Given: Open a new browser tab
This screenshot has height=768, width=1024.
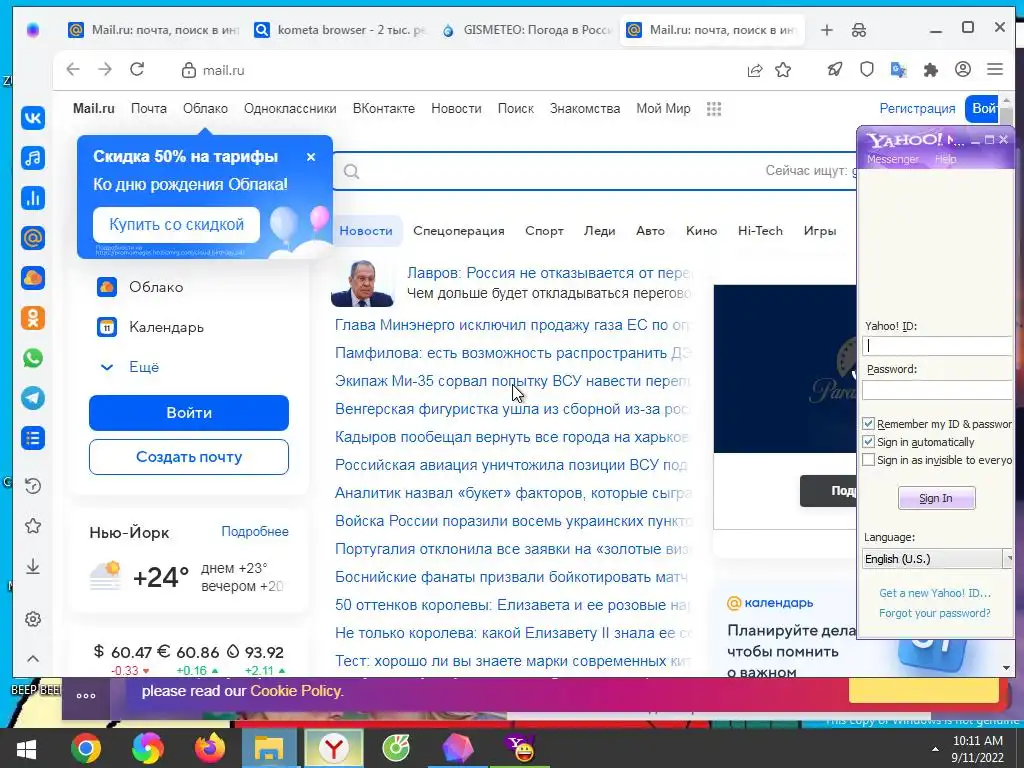Looking at the screenshot, I should point(827,30).
